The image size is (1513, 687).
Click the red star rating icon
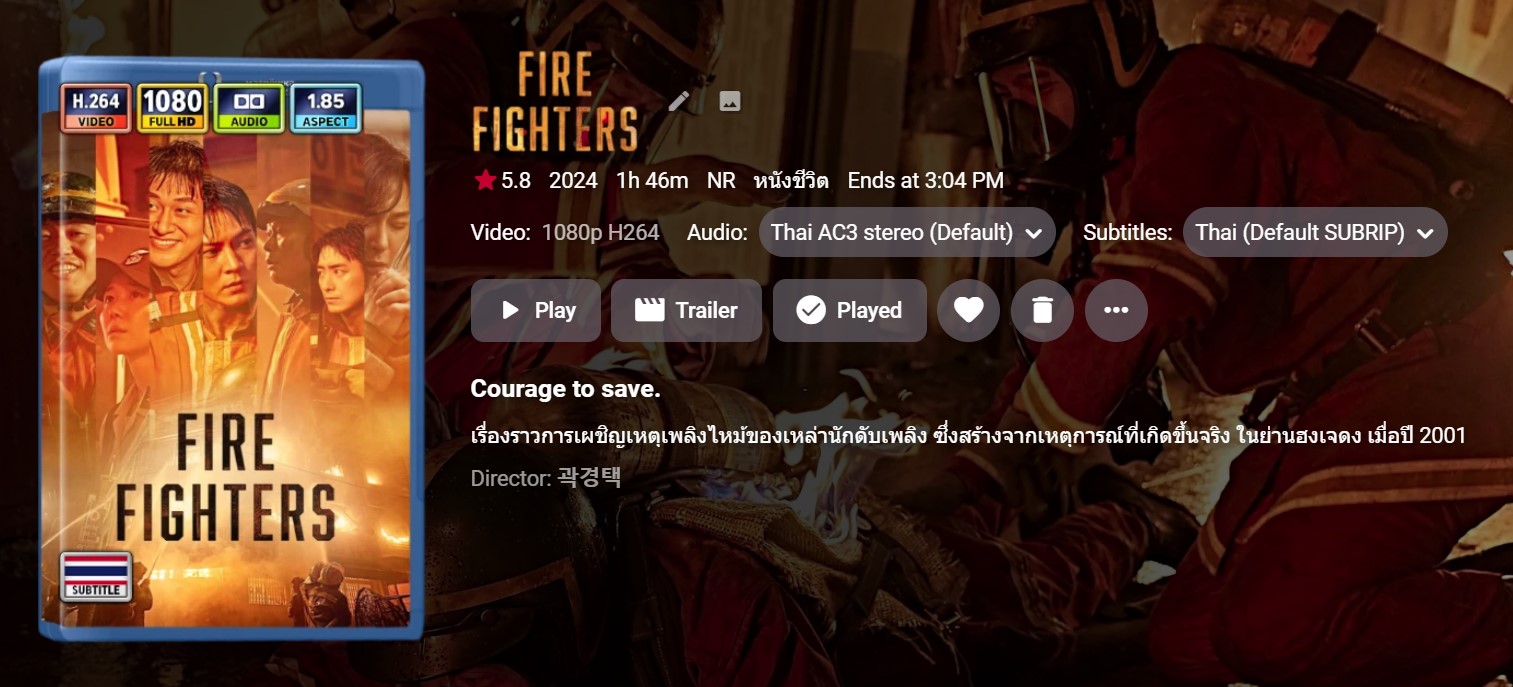coord(485,180)
